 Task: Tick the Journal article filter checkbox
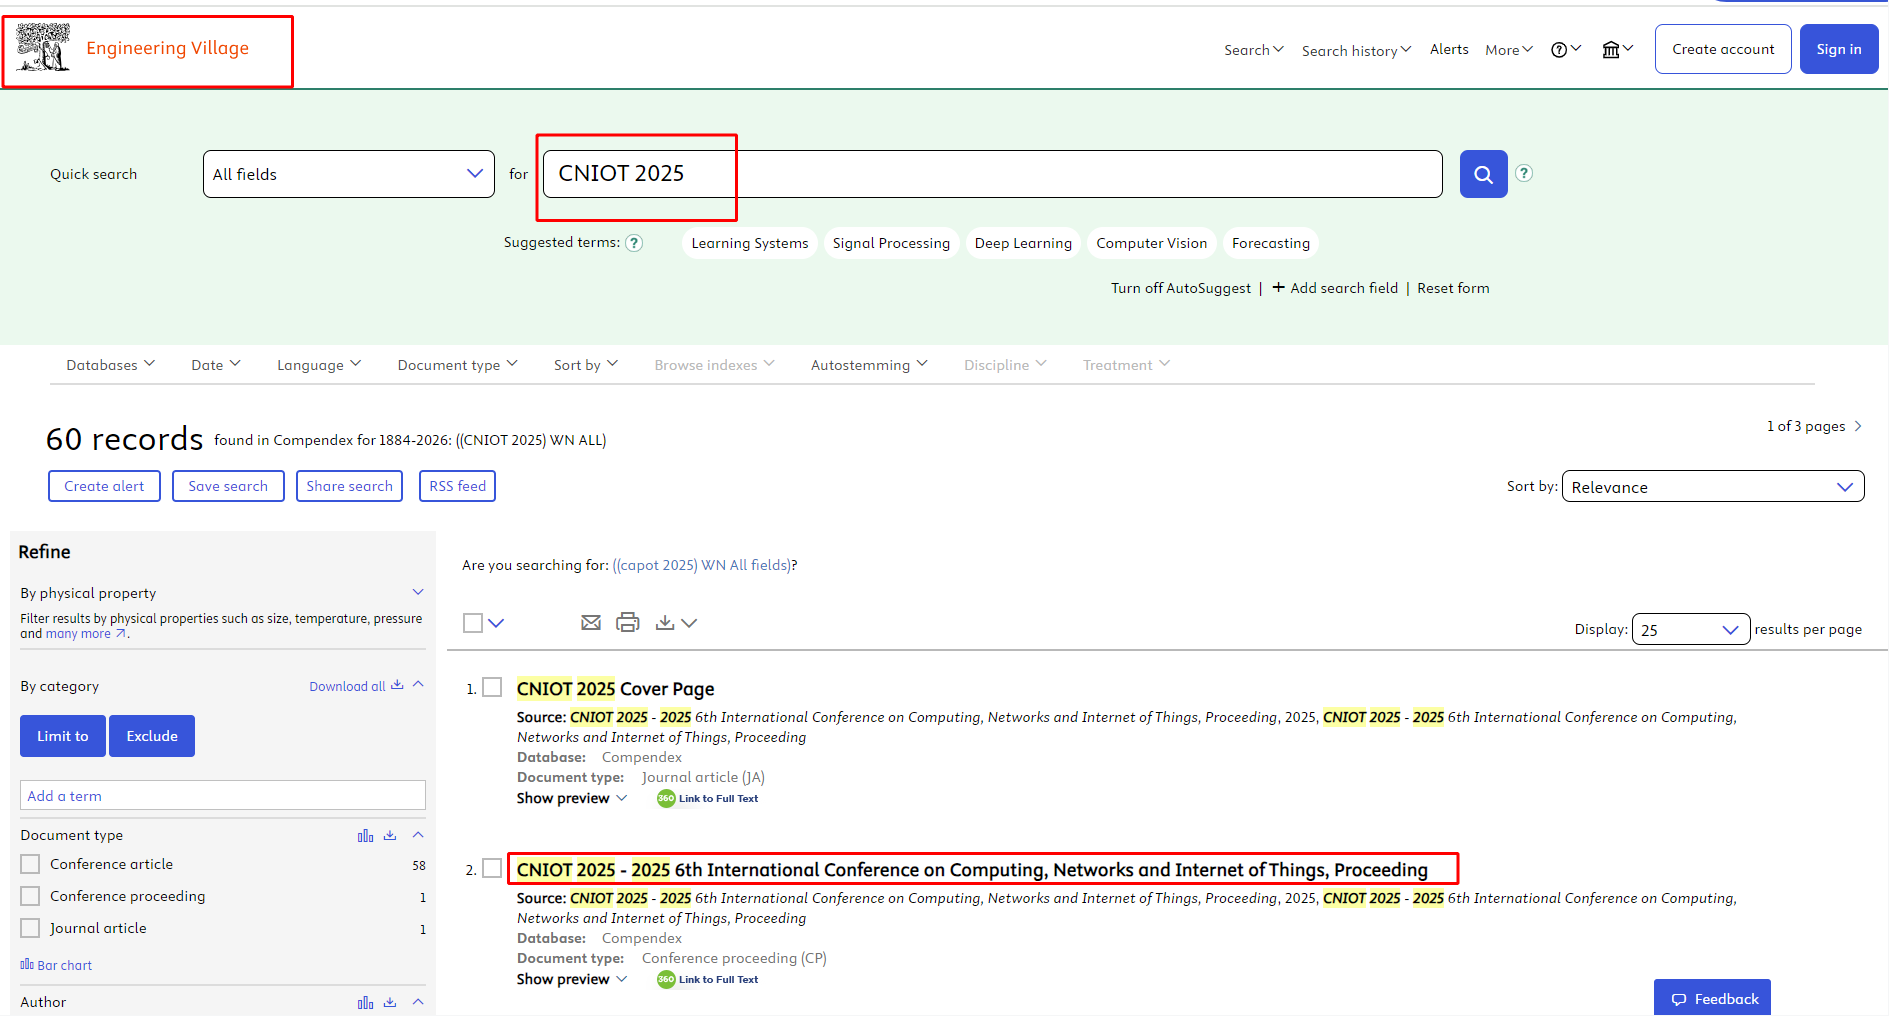[x=31, y=928]
